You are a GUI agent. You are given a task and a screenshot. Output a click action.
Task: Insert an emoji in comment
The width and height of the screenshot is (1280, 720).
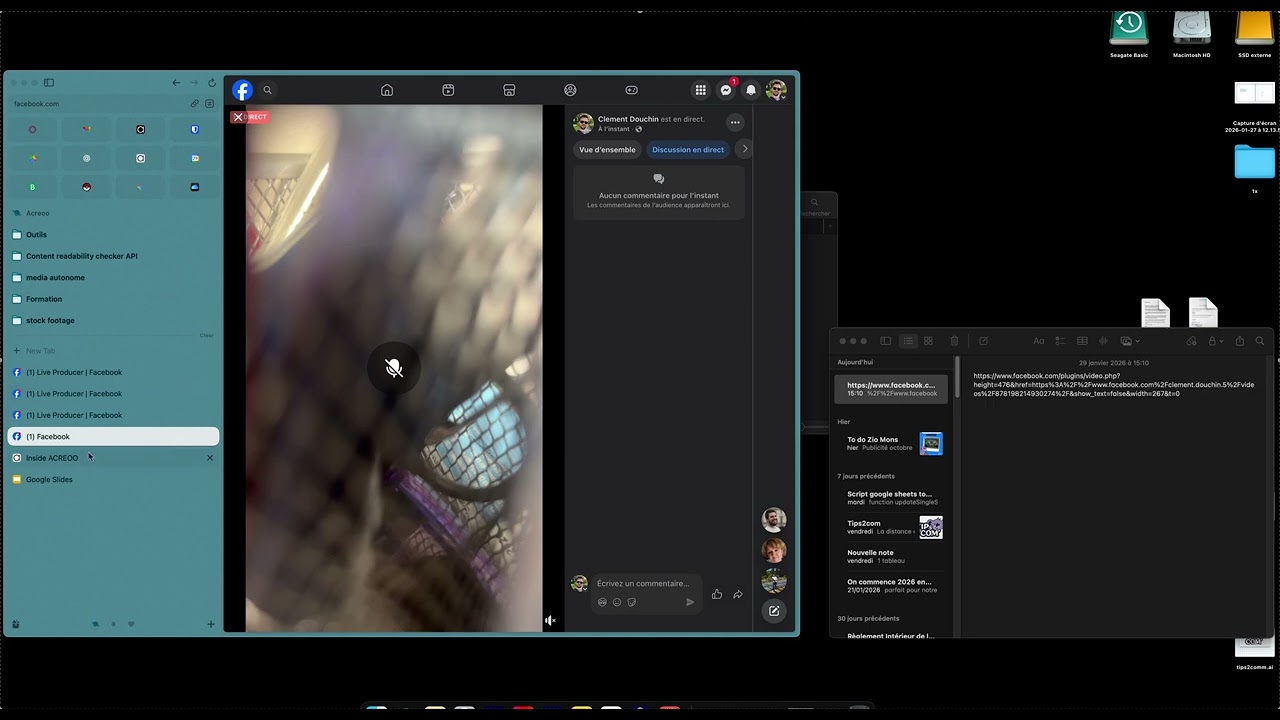[x=617, y=602]
